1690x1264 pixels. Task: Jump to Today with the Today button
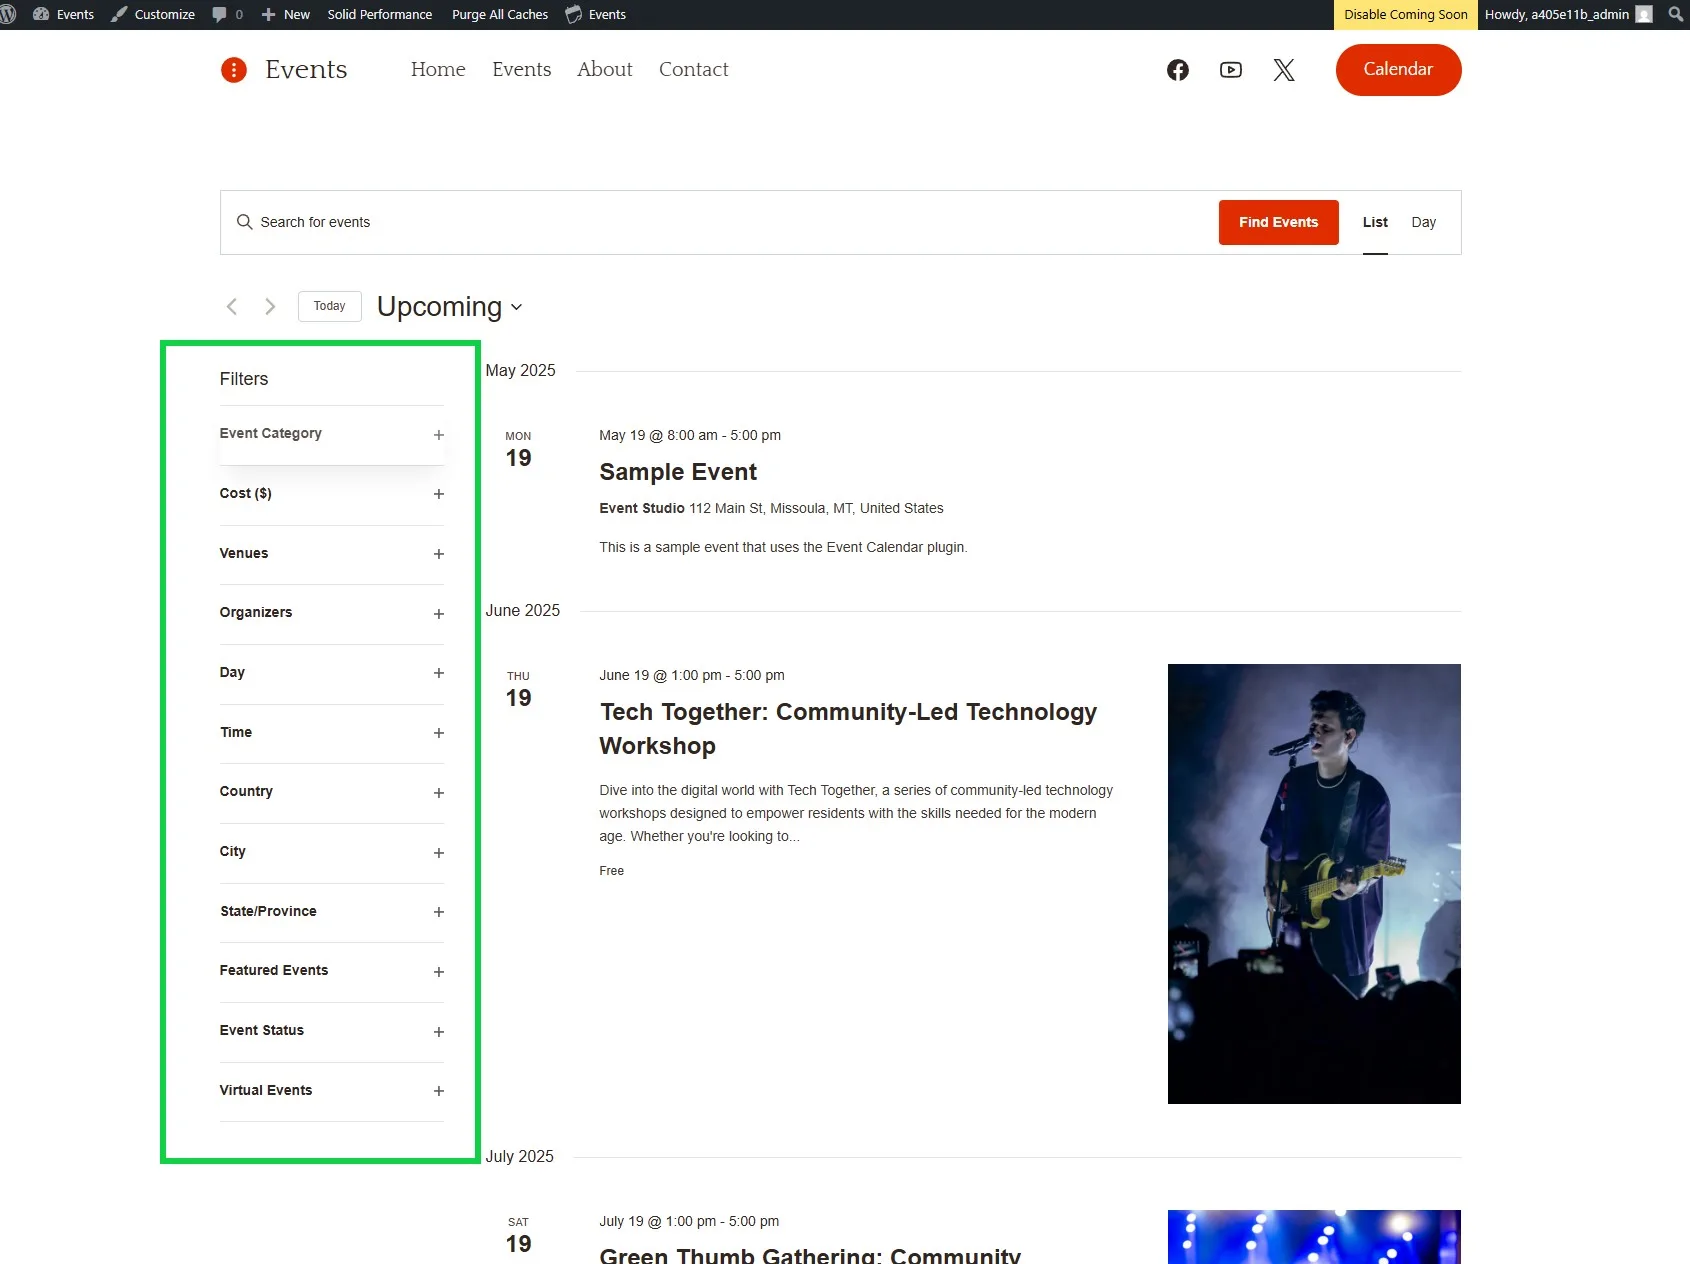click(x=329, y=306)
